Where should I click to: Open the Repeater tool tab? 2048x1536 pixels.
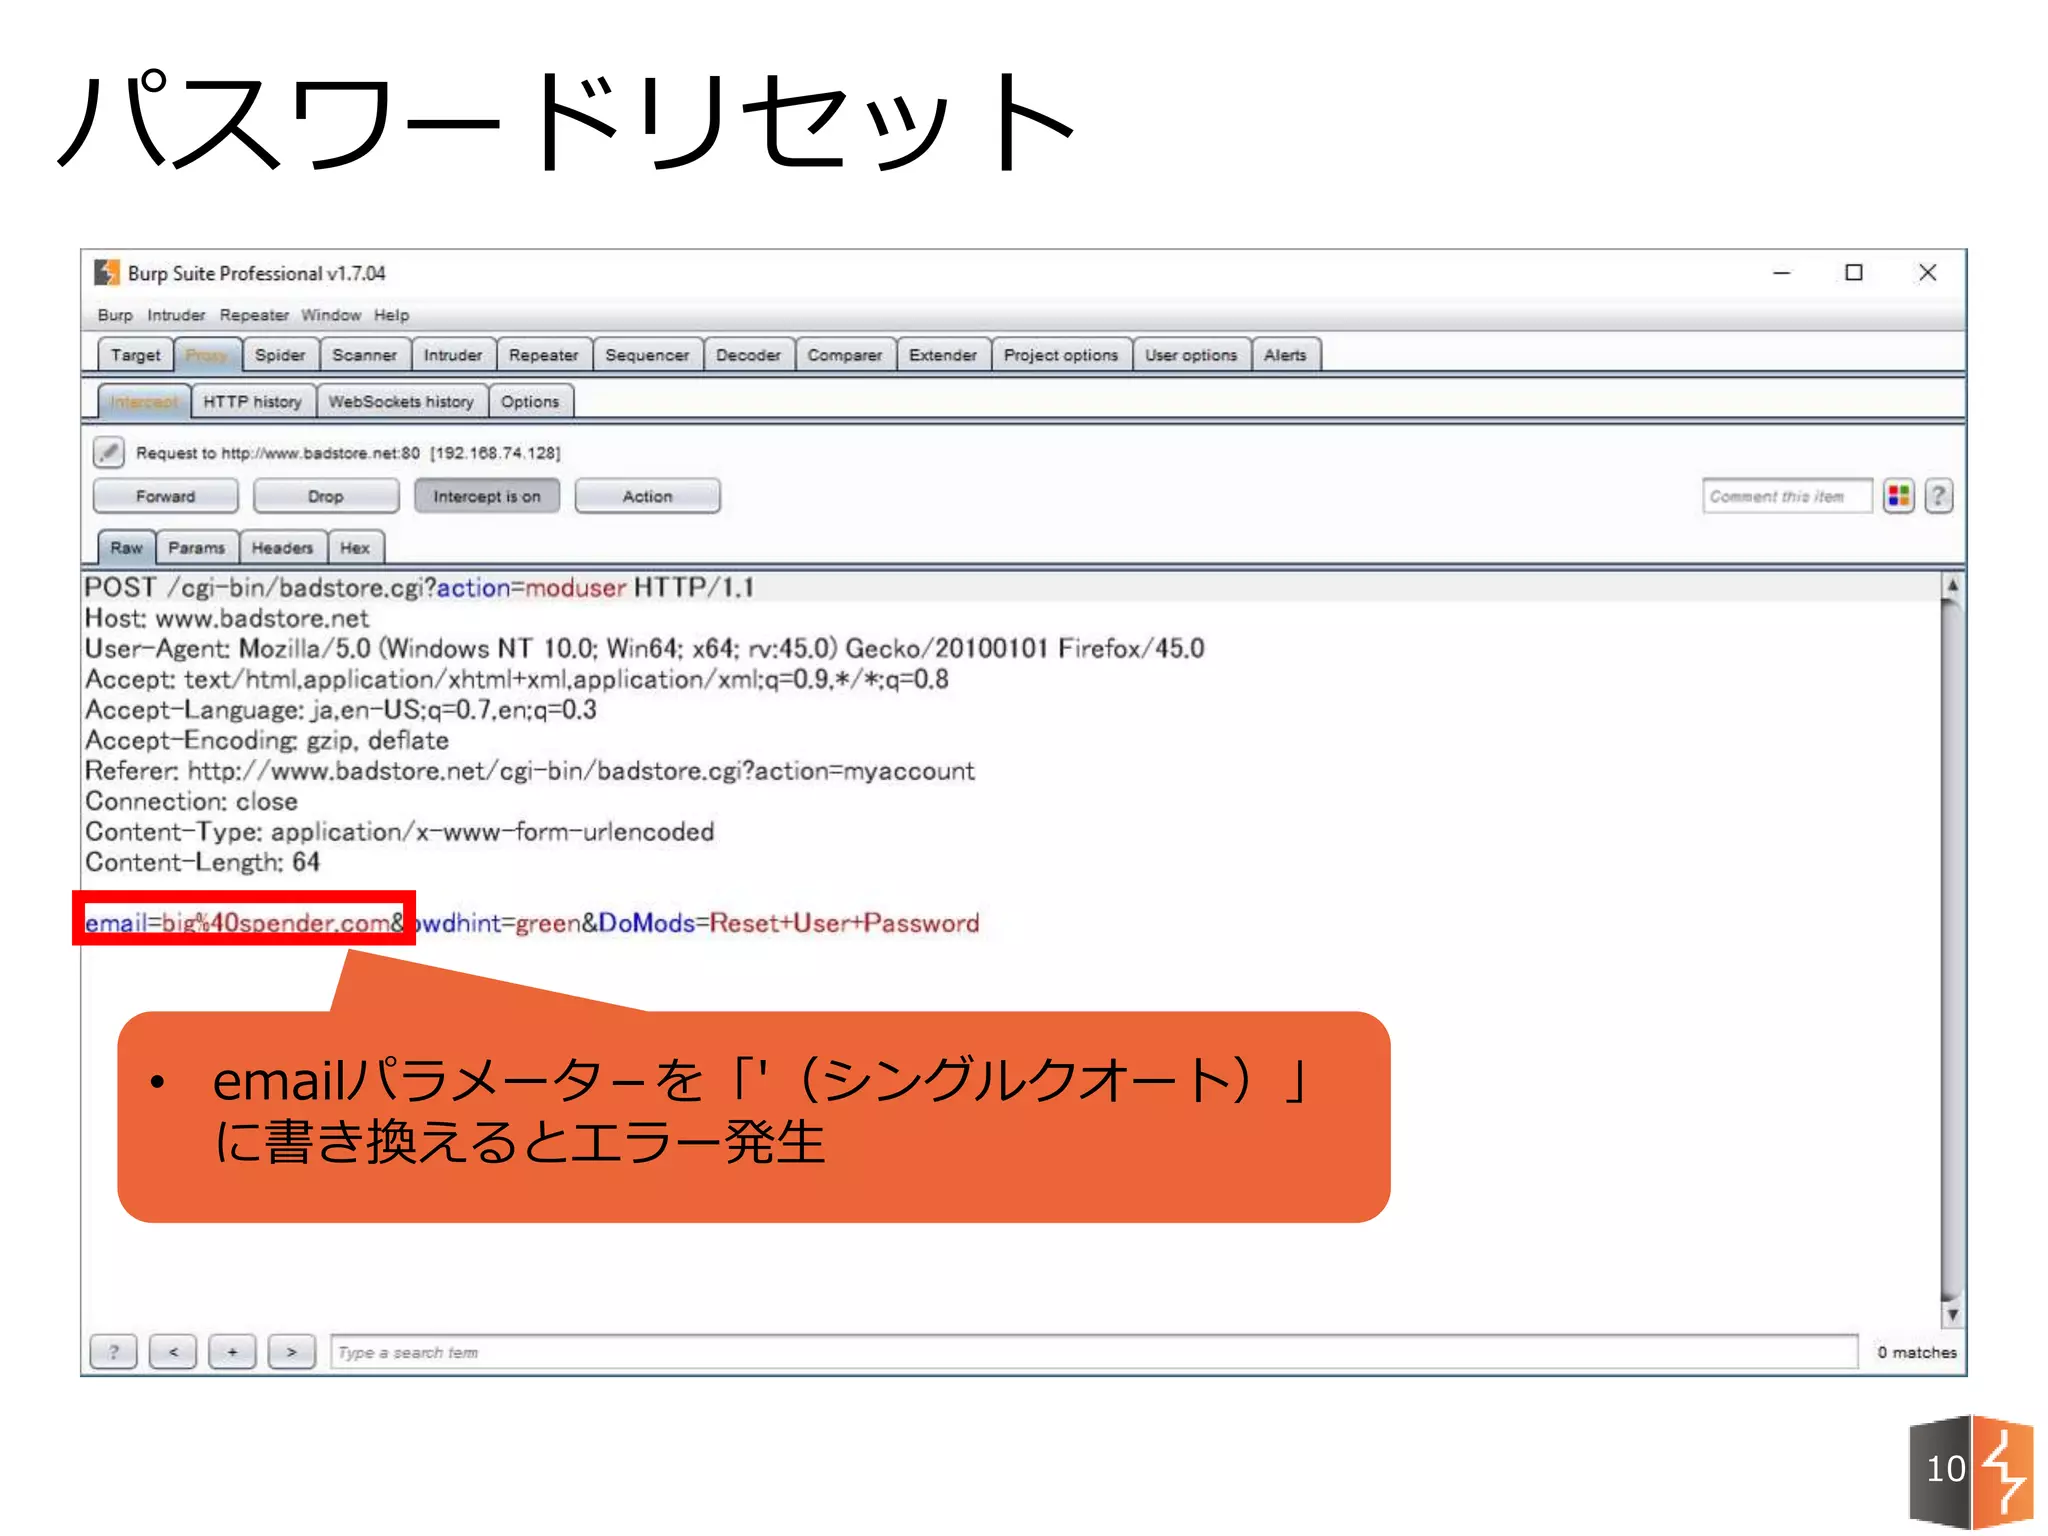[x=544, y=355]
